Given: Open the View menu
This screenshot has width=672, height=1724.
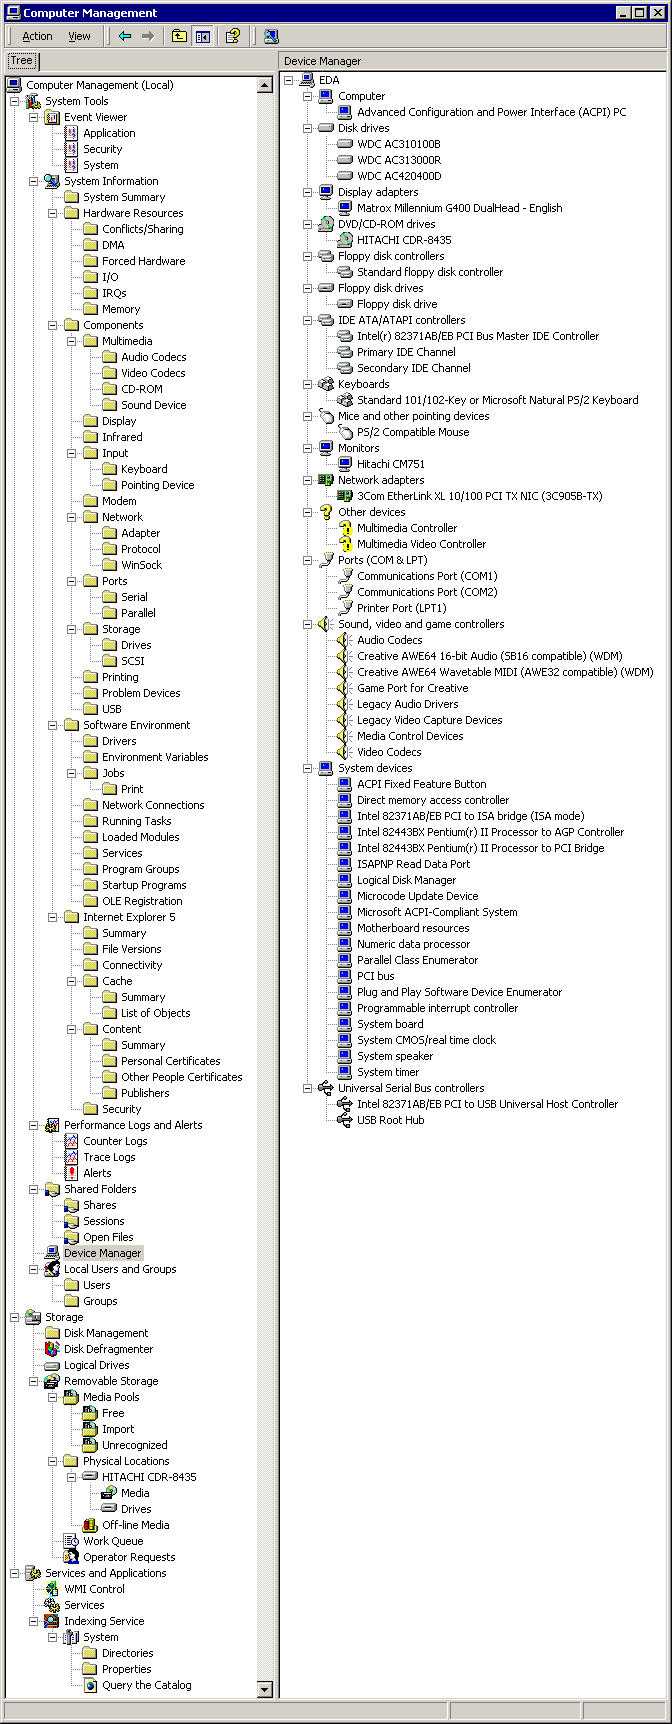Looking at the screenshot, I should [79, 36].
